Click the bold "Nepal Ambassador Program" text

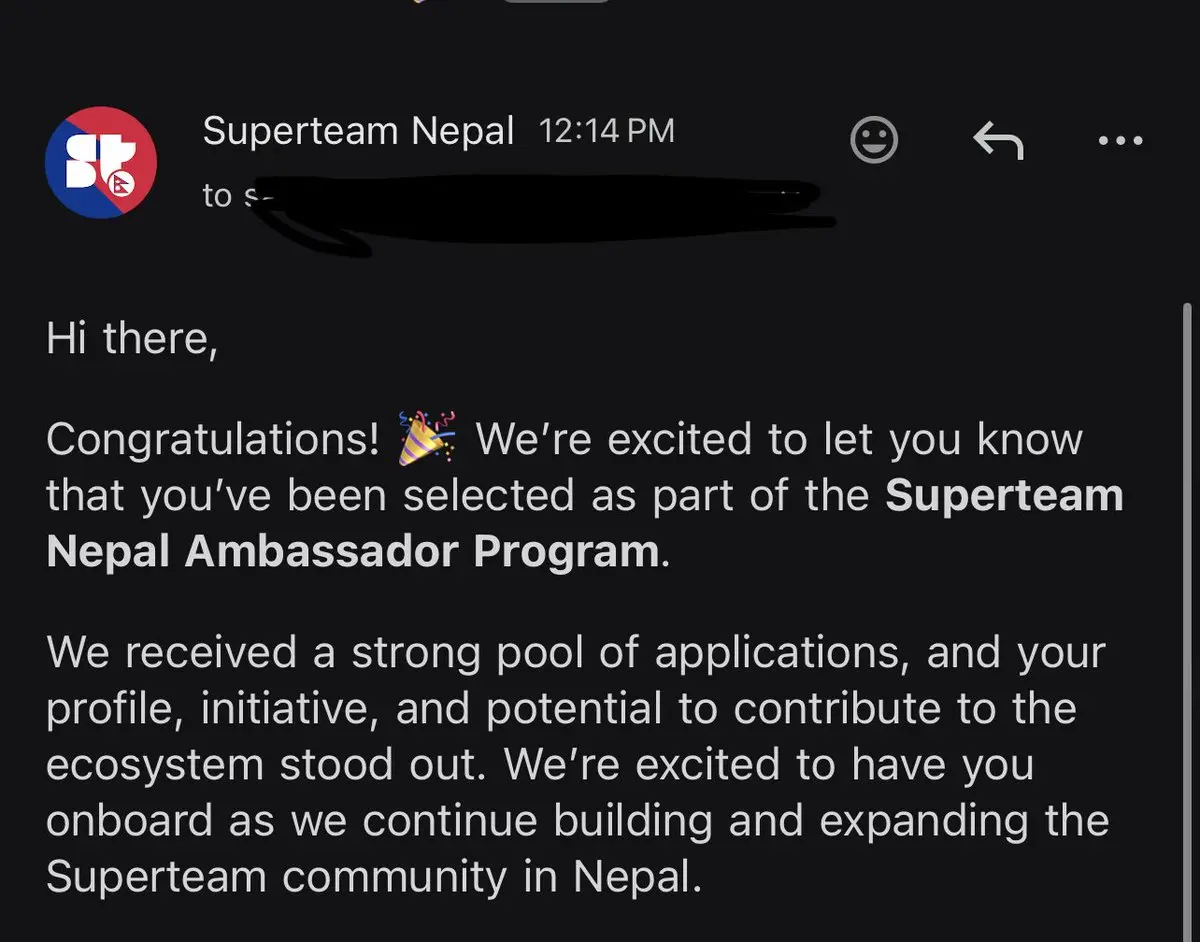coord(352,552)
